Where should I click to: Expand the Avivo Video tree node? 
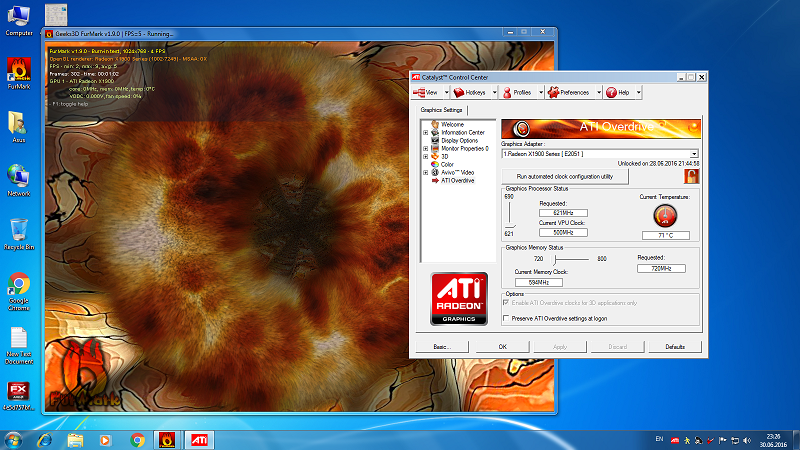point(426,172)
